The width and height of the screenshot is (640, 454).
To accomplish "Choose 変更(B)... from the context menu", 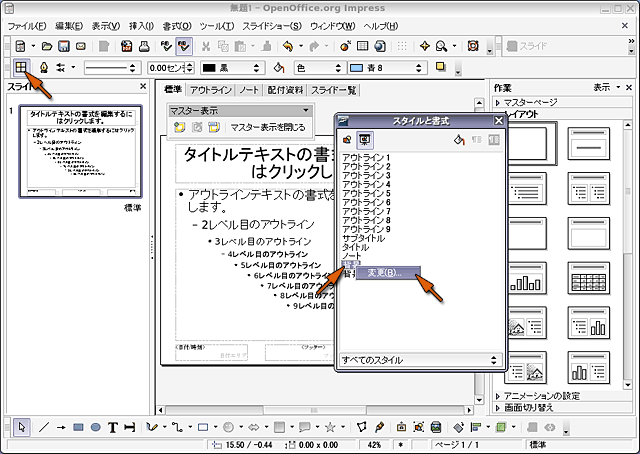I will 384,273.
